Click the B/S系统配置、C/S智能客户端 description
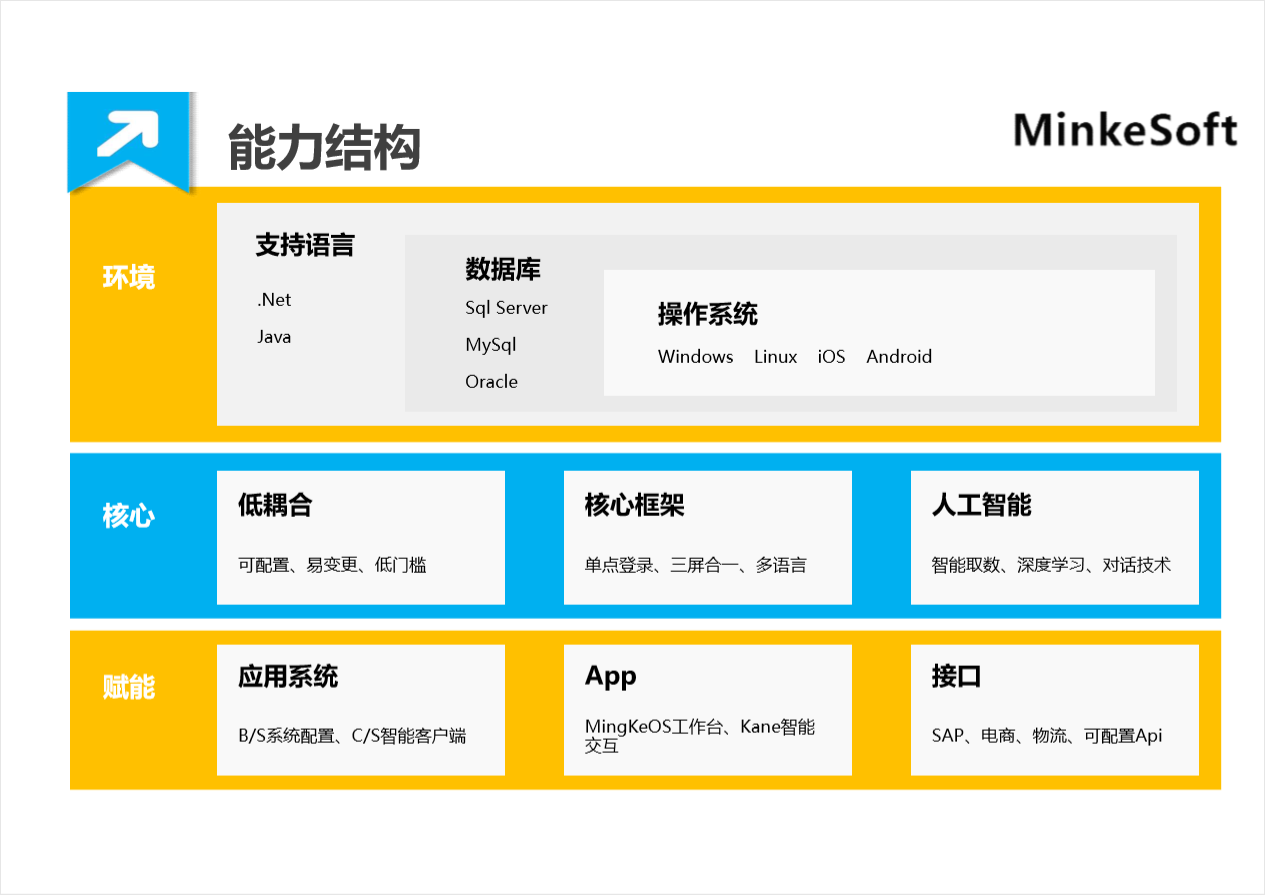This screenshot has height=895, width=1265. tap(352, 736)
